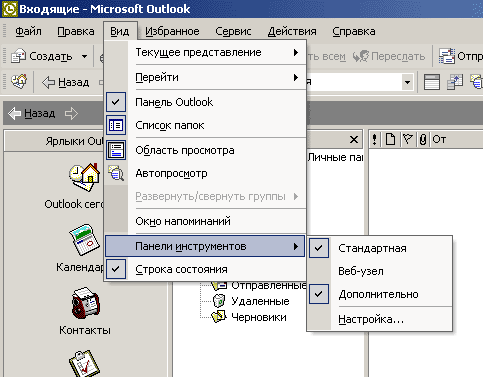
Task: Click the Outlook Today icon on advanced toolbar
Action: pos(19,81)
